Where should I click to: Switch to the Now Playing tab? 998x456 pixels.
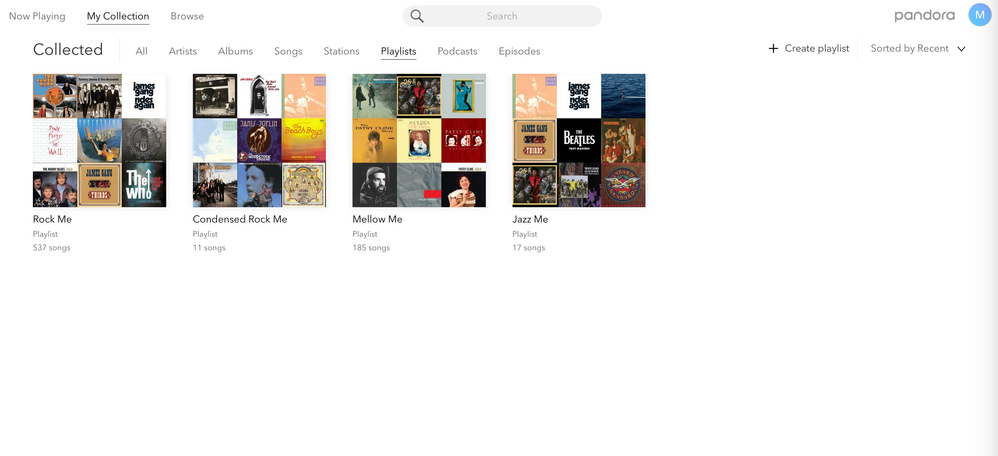coord(37,16)
